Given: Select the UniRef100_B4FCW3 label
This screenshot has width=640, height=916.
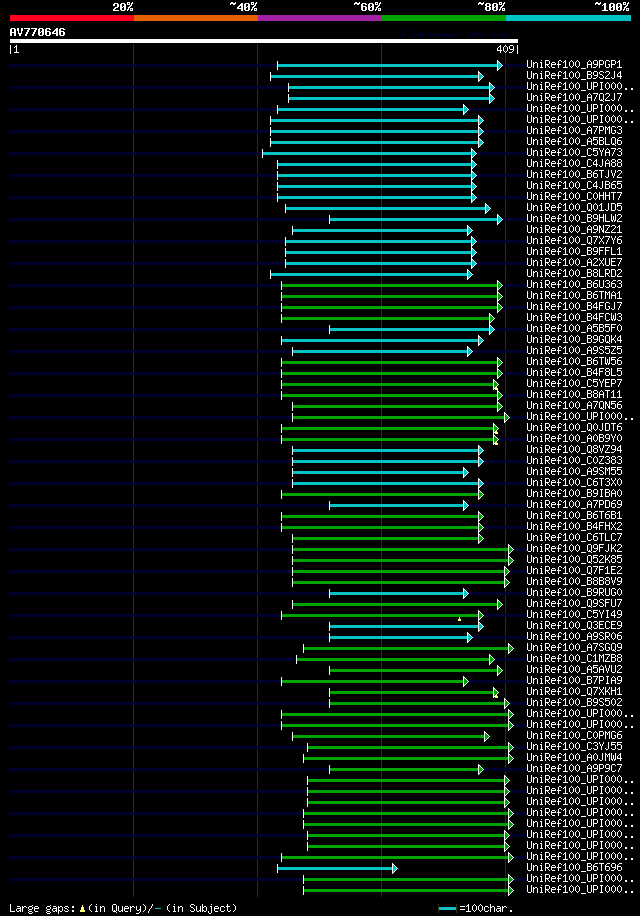Looking at the screenshot, I should 574,318.
